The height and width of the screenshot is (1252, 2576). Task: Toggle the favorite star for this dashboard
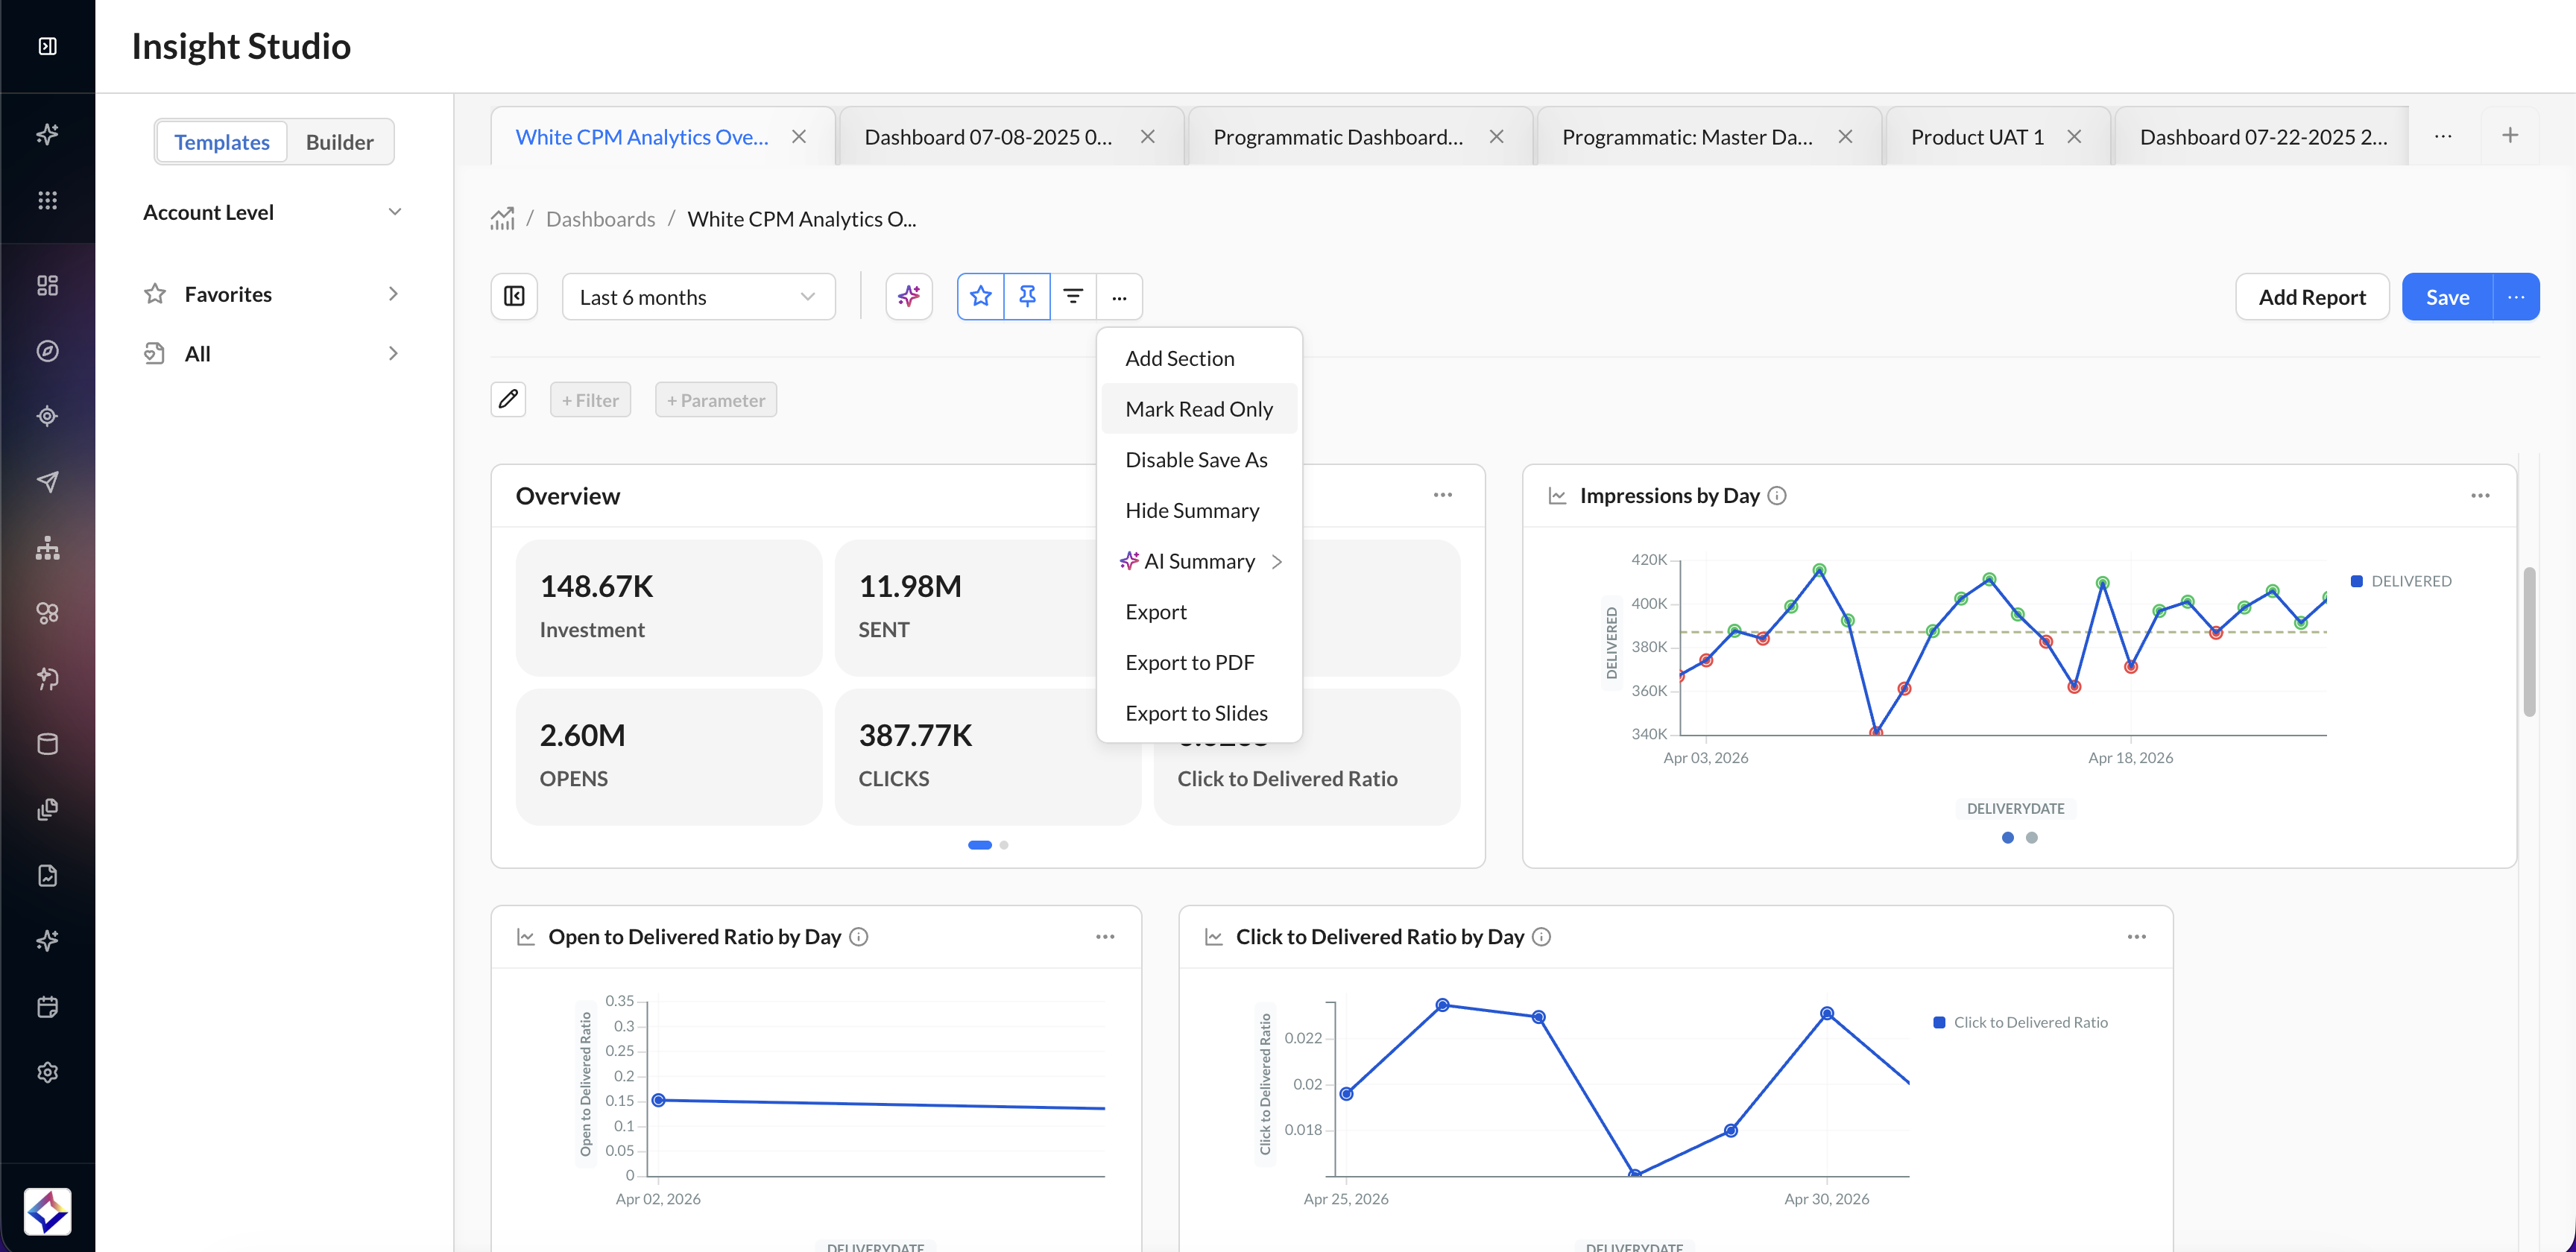point(980,297)
